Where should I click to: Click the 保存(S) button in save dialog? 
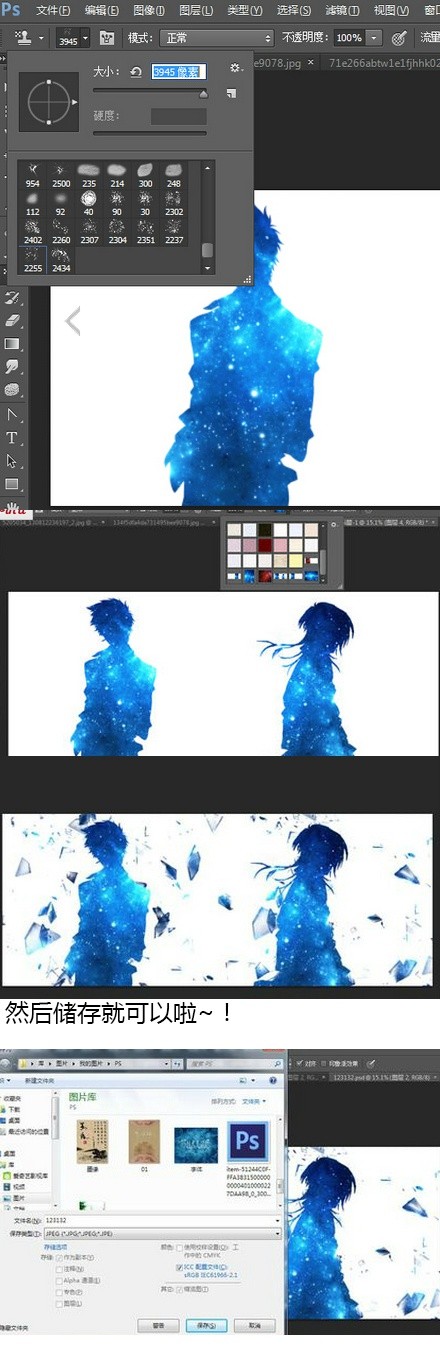(208, 1325)
